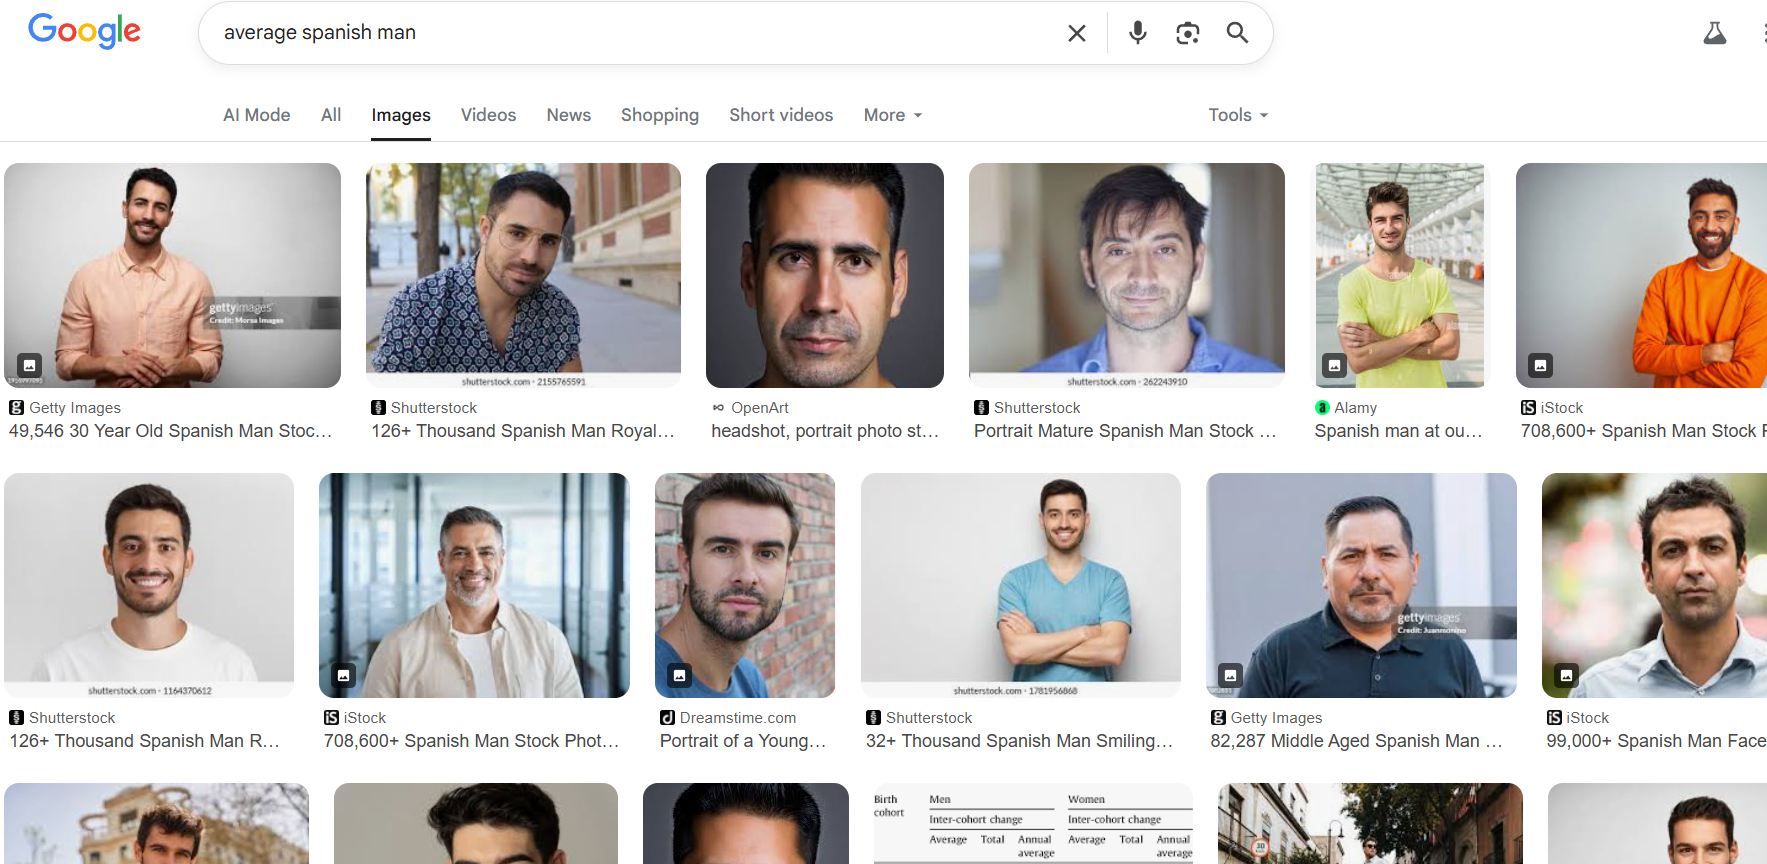Click Getty Images favicon above '49,546 30 Year Old'

(x=16, y=408)
